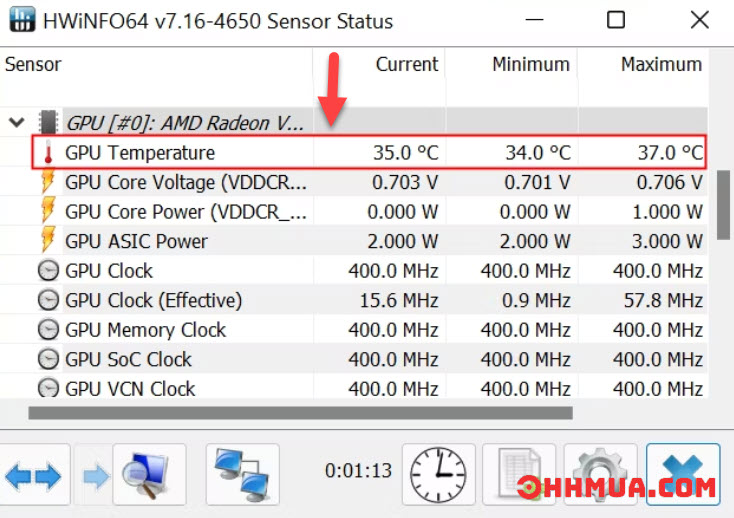This screenshot has height=518, width=734.
Task: Select the GPU Memory Clock row label
Action: pyautogui.click(x=146, y=330)
